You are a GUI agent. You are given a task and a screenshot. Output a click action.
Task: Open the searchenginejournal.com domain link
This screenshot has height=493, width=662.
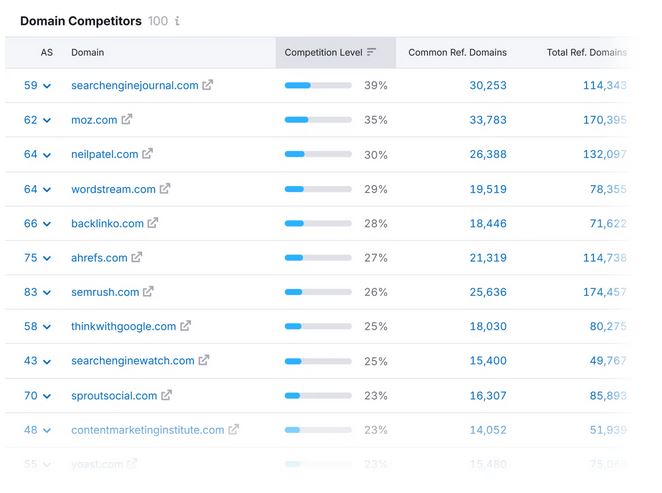tap(135, 85)
